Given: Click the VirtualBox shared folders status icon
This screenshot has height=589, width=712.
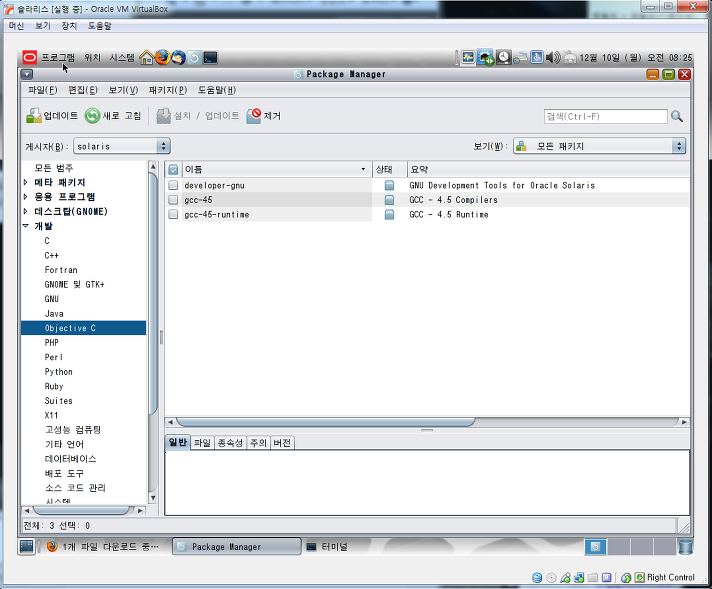Looking at the screenshot, I should [x=593, y=578].
